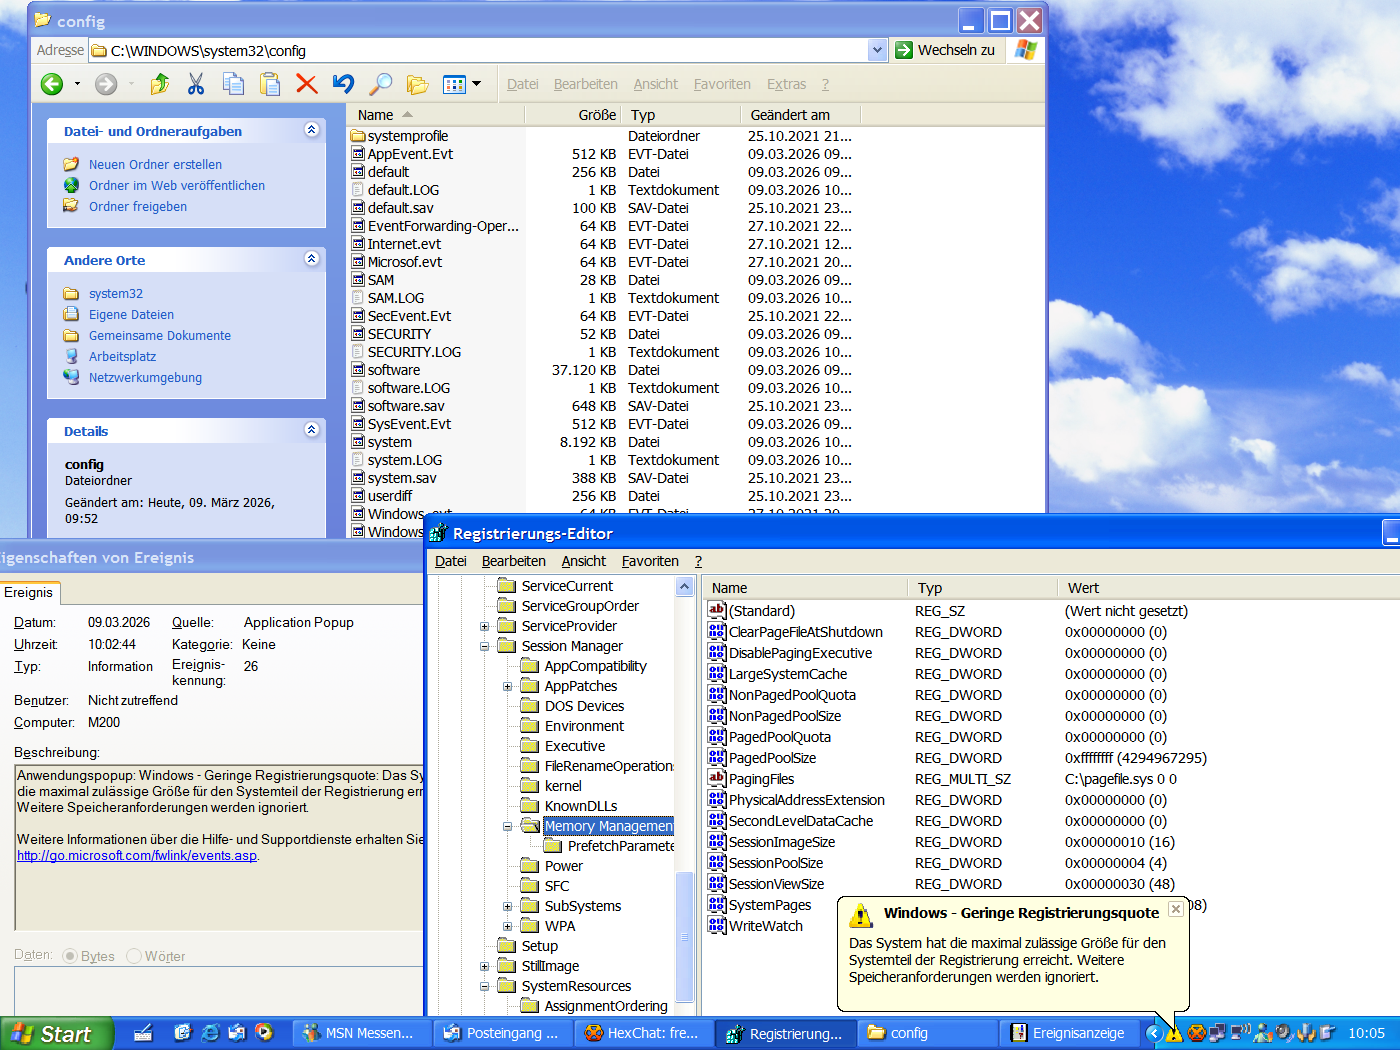Open the address bar dropdown

point(877,50)
